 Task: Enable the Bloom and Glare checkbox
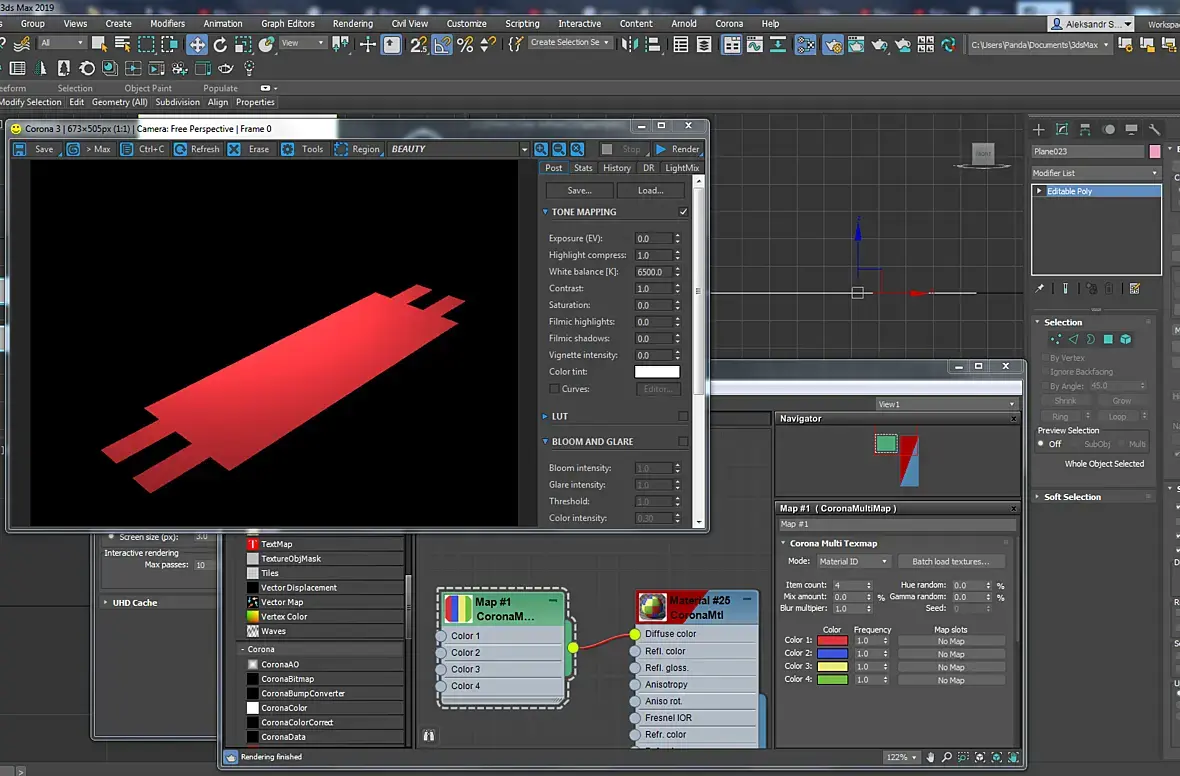click(683, 441)
